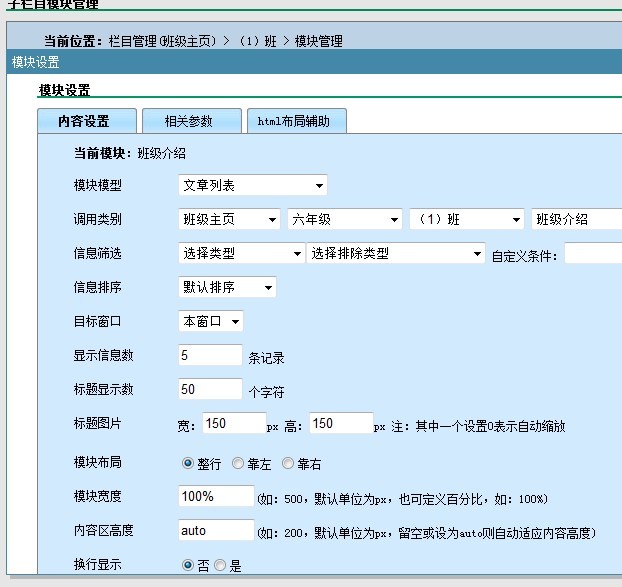Select the 靠左 layout radio button
Viewport: 622px width, 587px height.
237,463
